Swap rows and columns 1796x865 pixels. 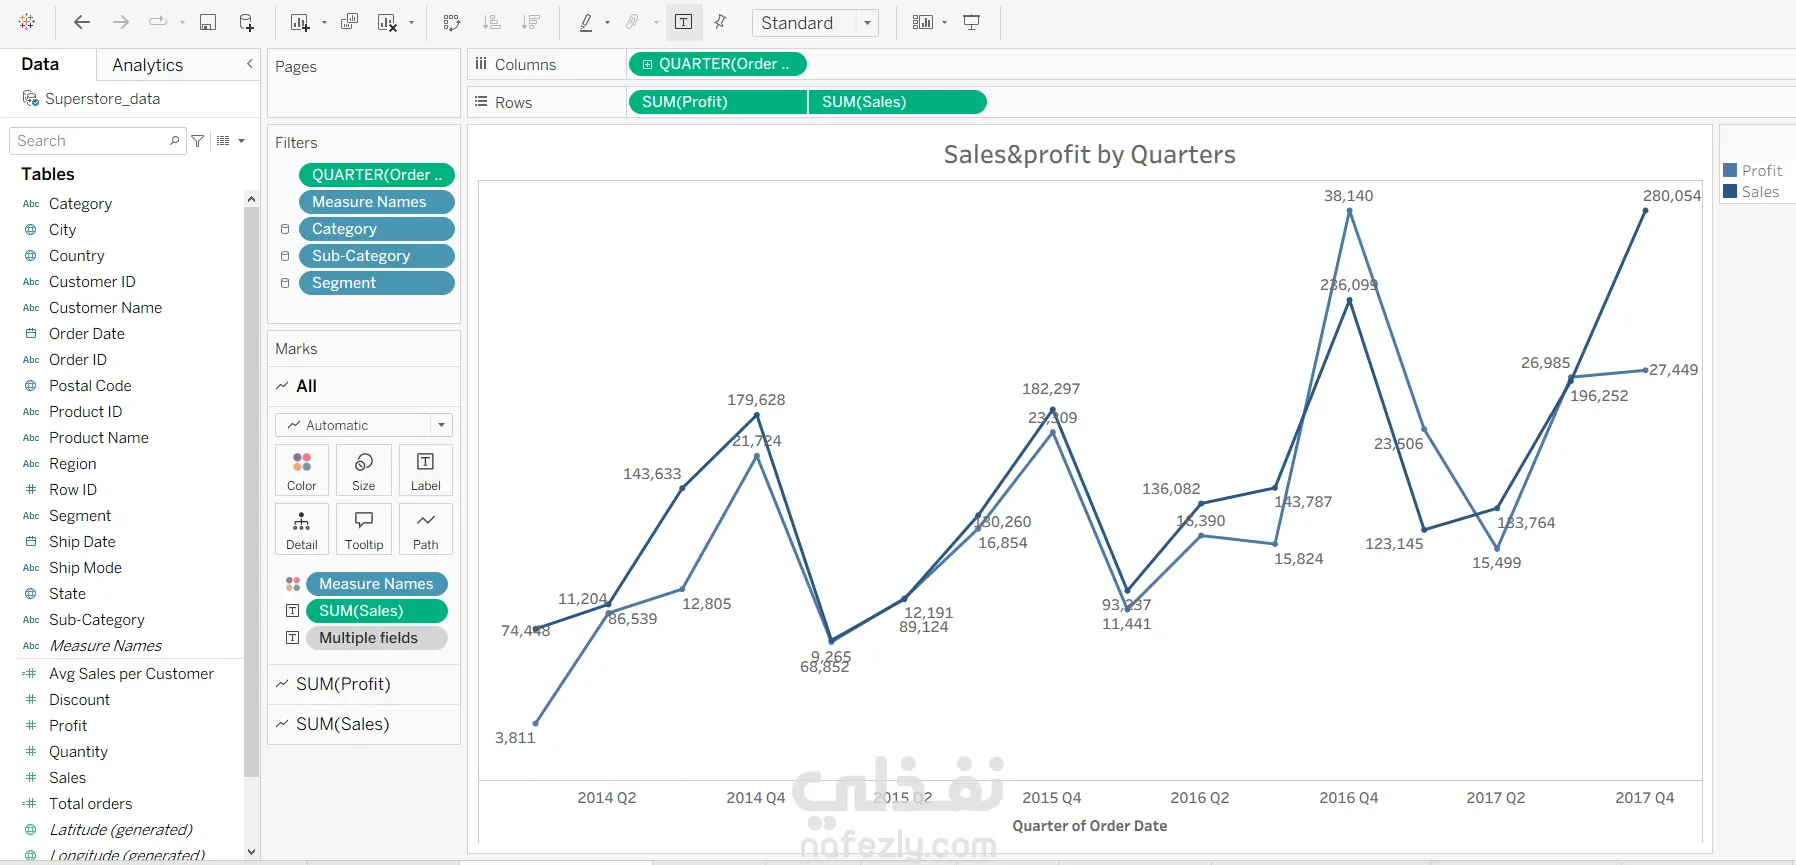[452, 22]
